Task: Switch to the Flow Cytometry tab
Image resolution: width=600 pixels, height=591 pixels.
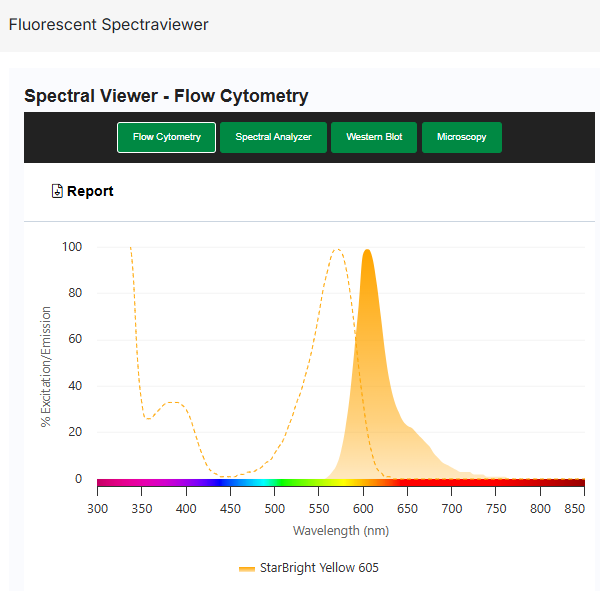Action: click(166, 137)
